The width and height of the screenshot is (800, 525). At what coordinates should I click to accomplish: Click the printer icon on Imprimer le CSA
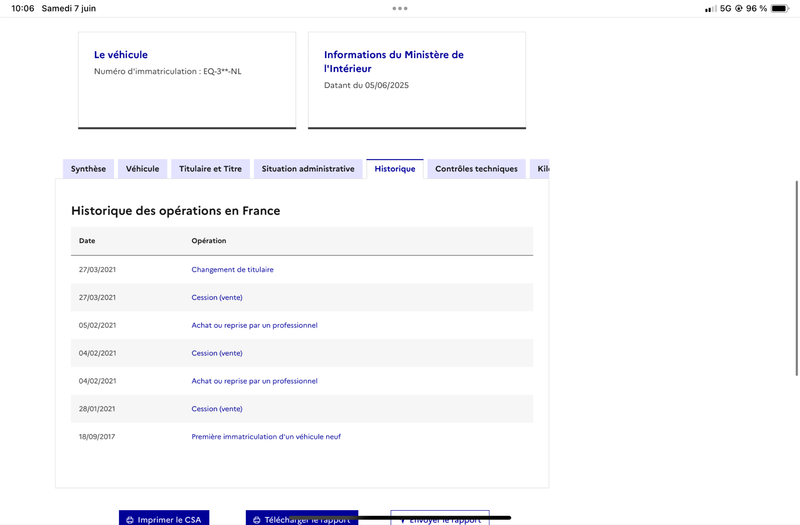click(x=130, y=520)
